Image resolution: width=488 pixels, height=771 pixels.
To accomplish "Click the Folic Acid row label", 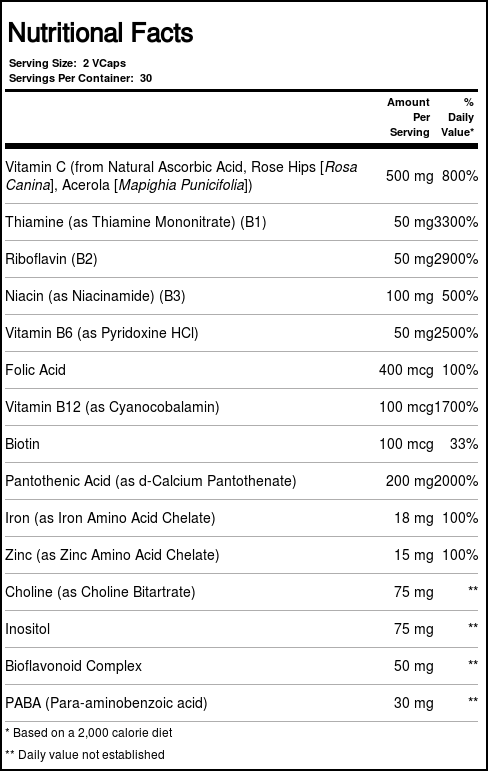I will click(35, 370).
